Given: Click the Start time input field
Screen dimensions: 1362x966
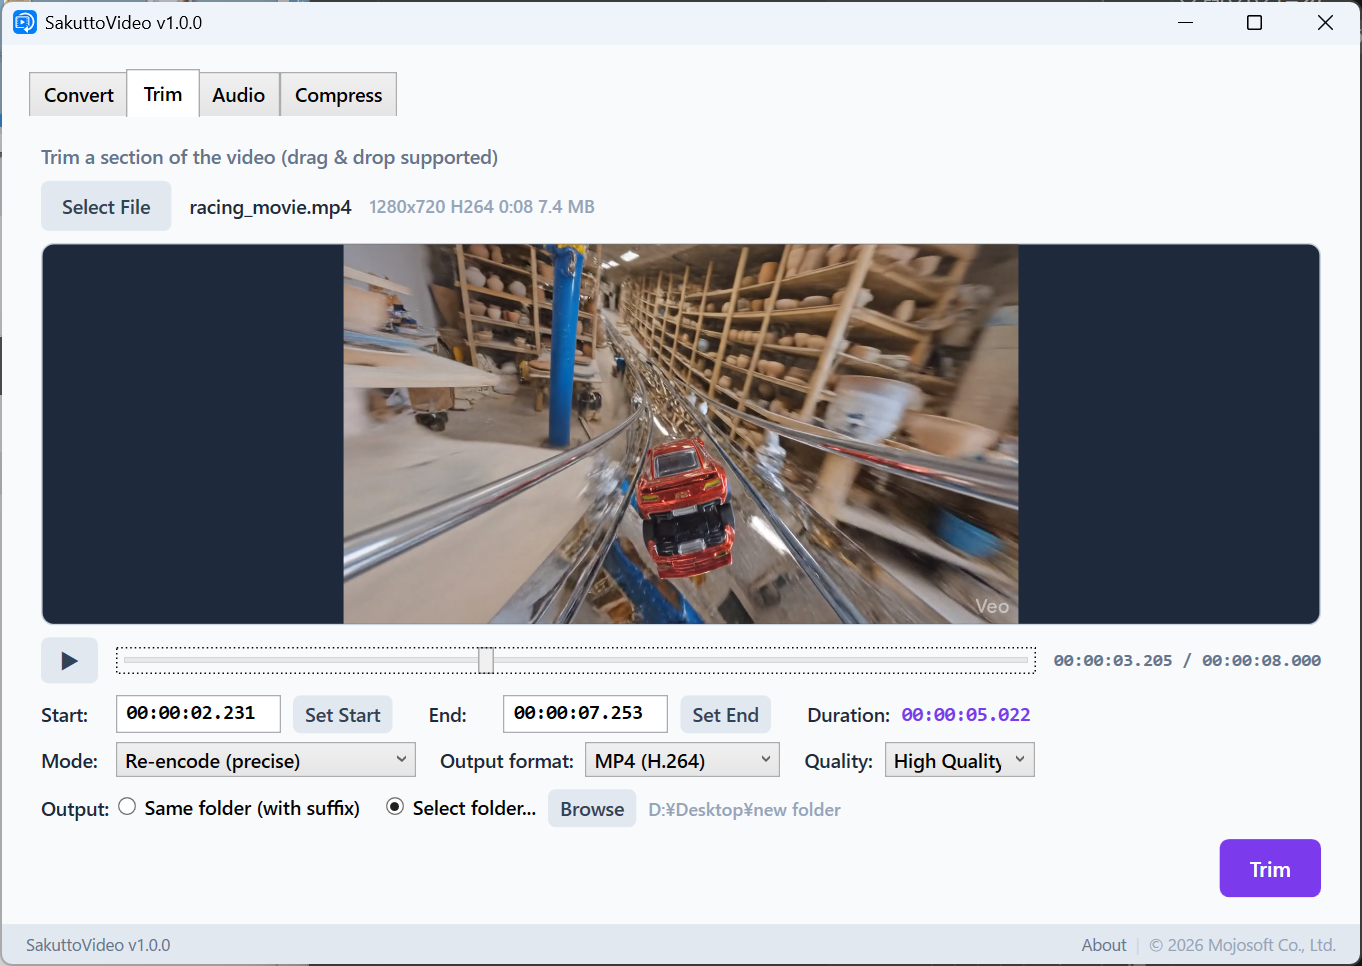Looking at the screenshot, I should point(198,714).
